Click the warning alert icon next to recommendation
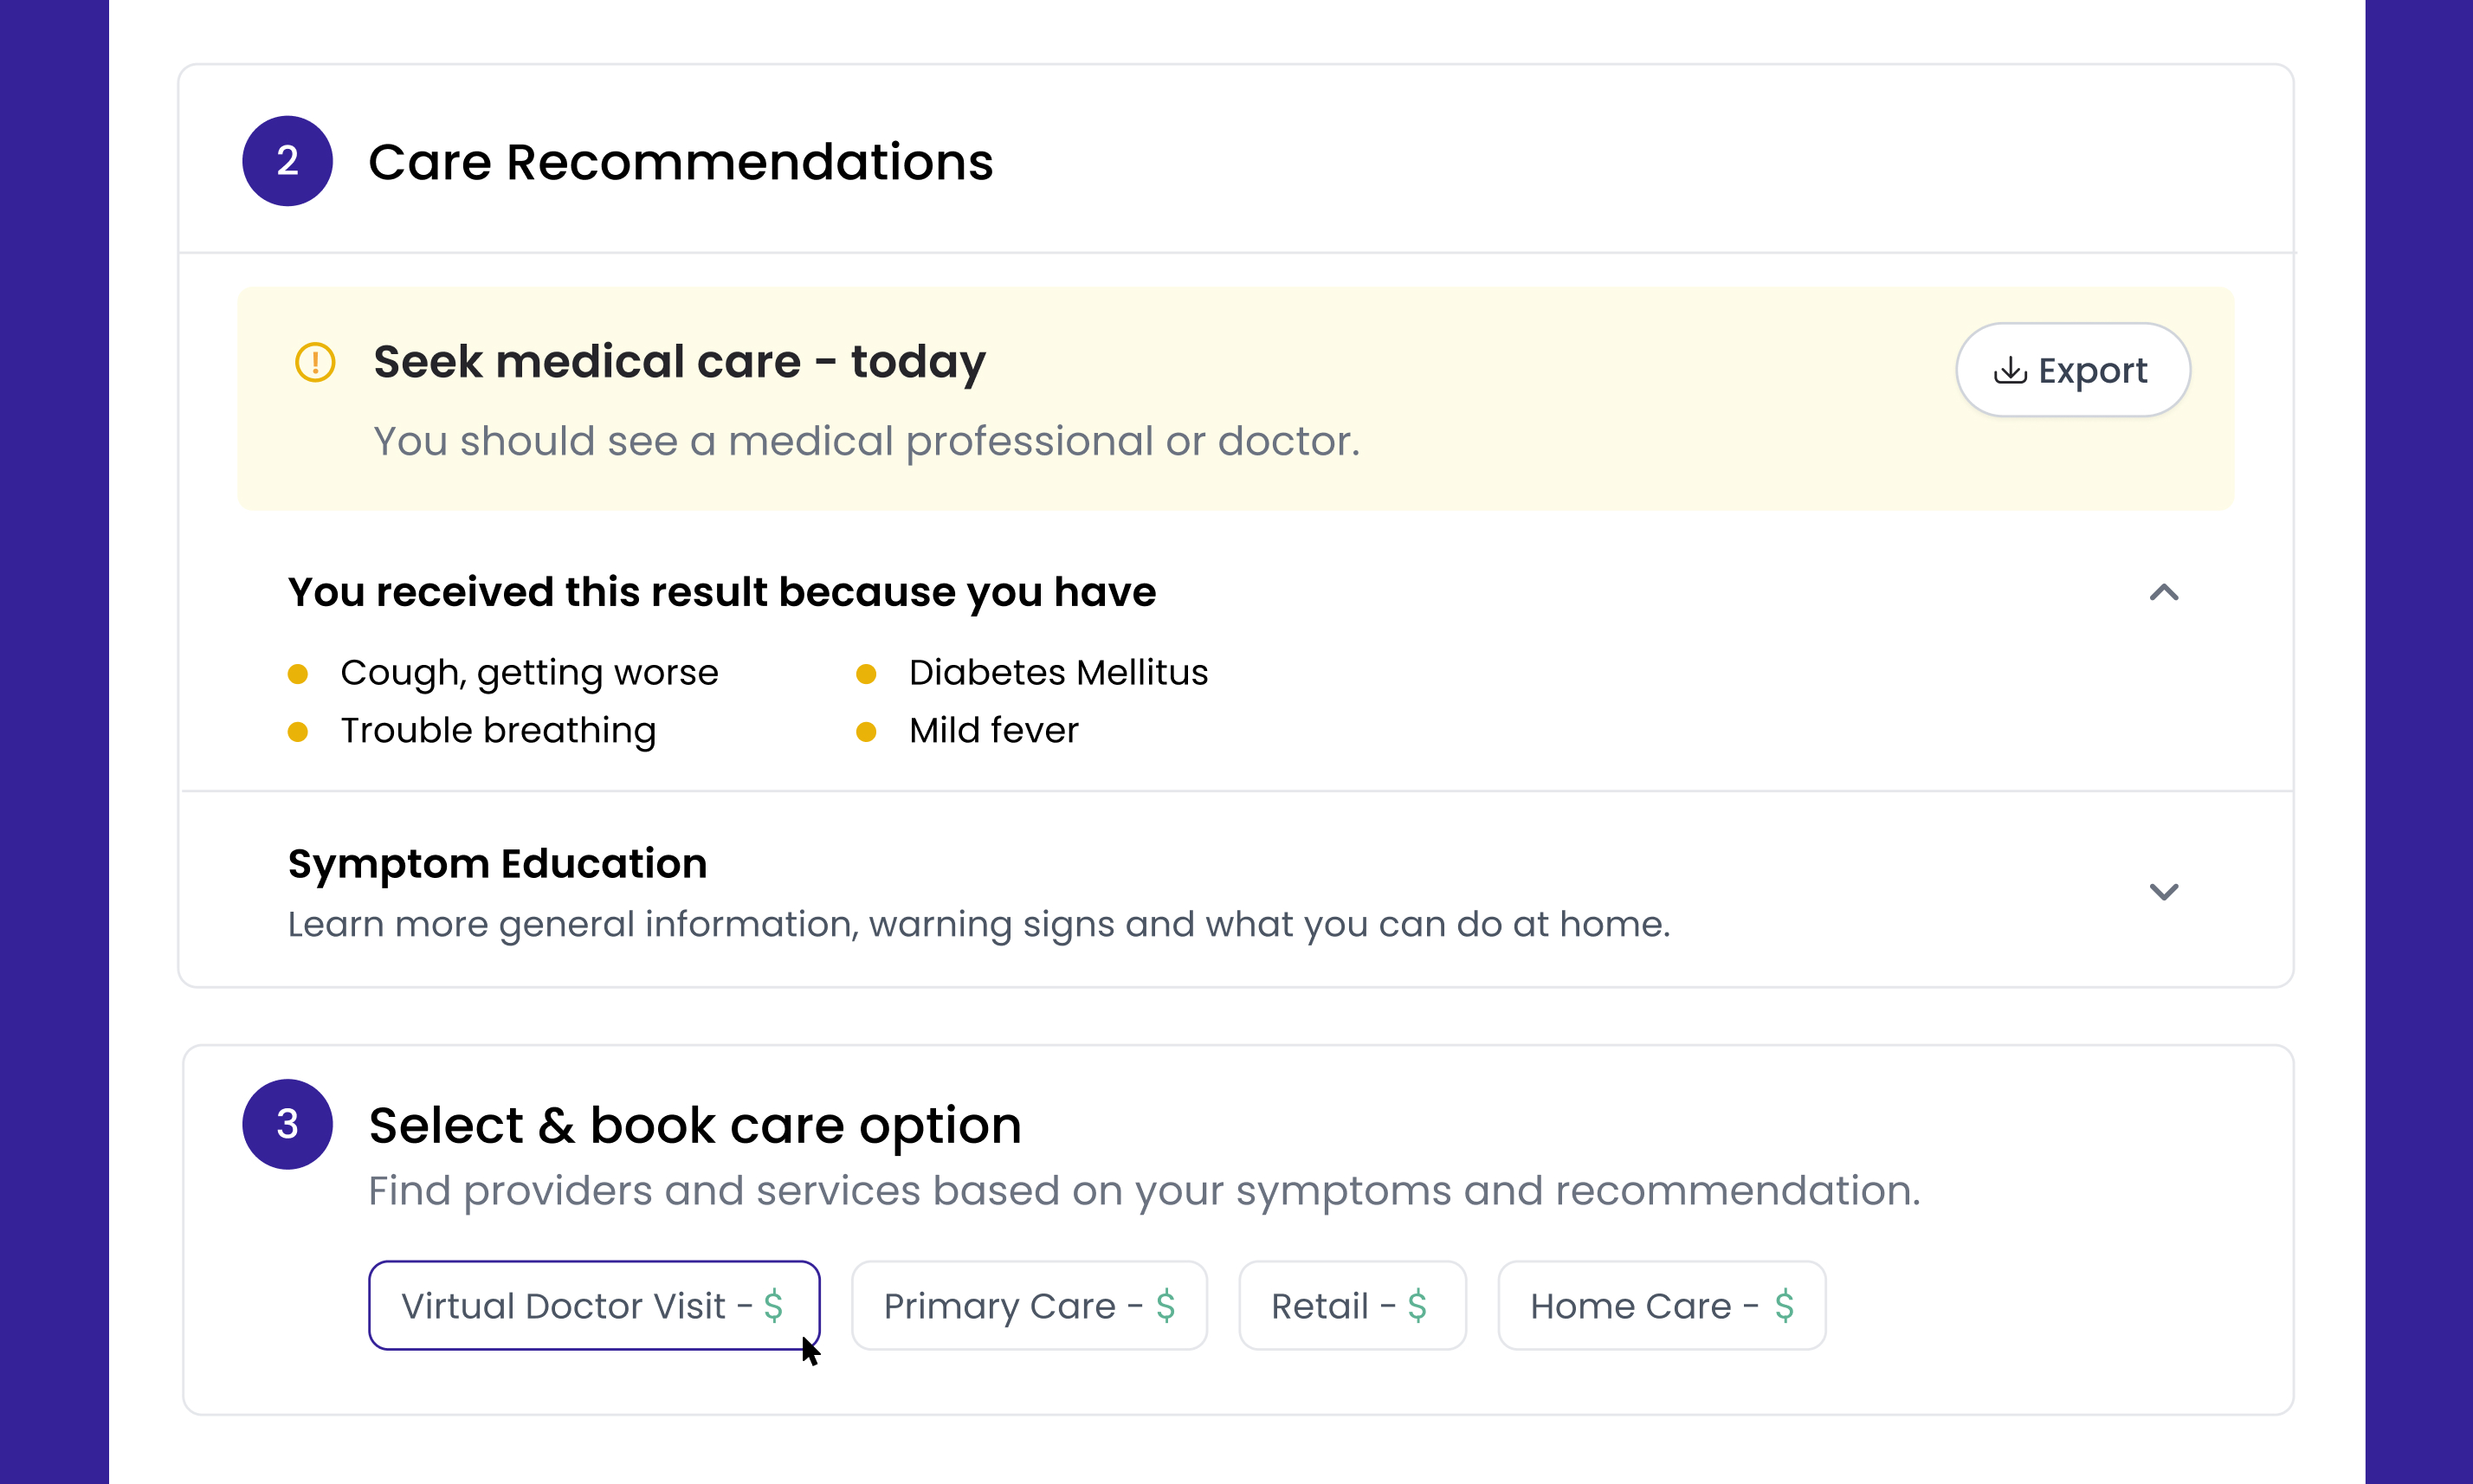 click(314, 362)
